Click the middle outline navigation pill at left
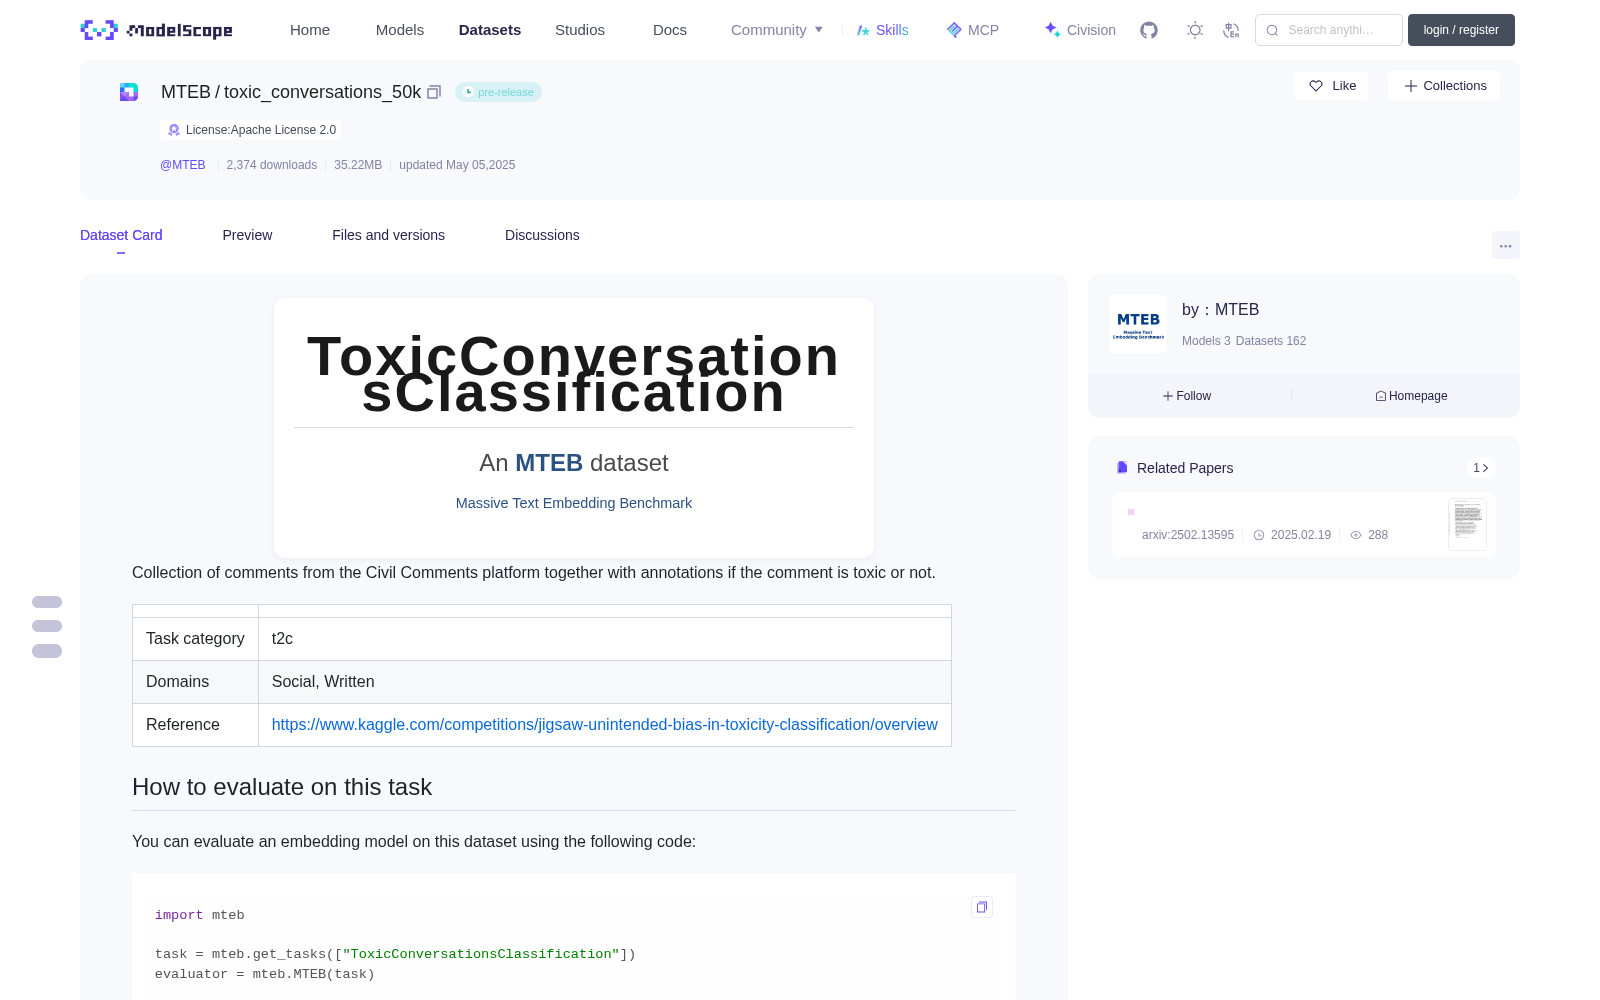This screenshot has width=1600, height=1000. [47, 626]
